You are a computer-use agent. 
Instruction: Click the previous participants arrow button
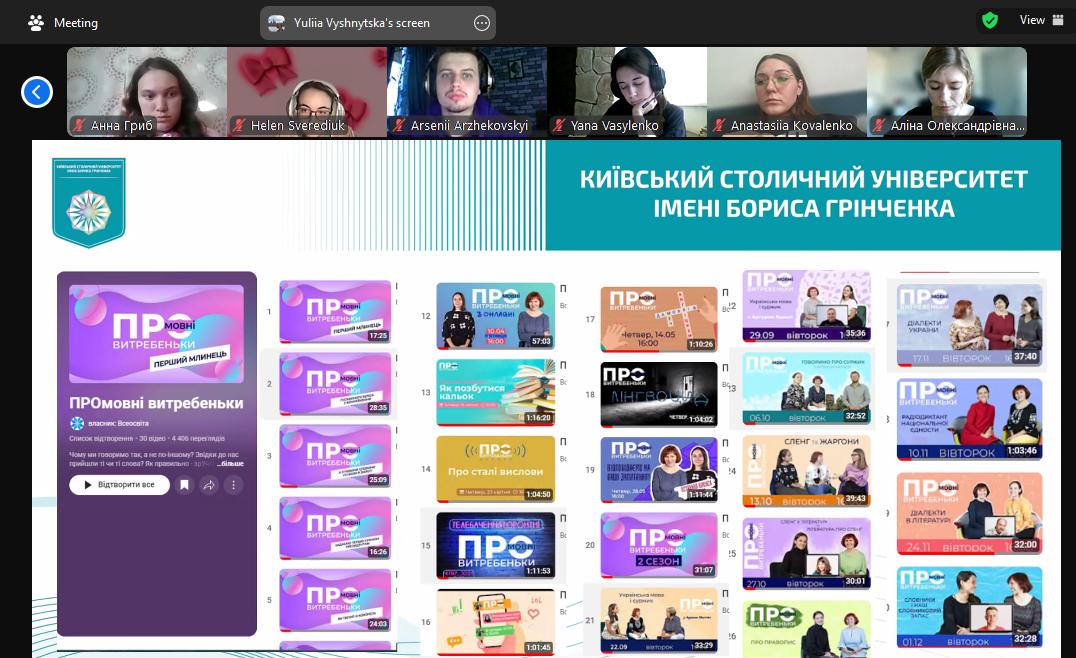[x=37, y=92]
